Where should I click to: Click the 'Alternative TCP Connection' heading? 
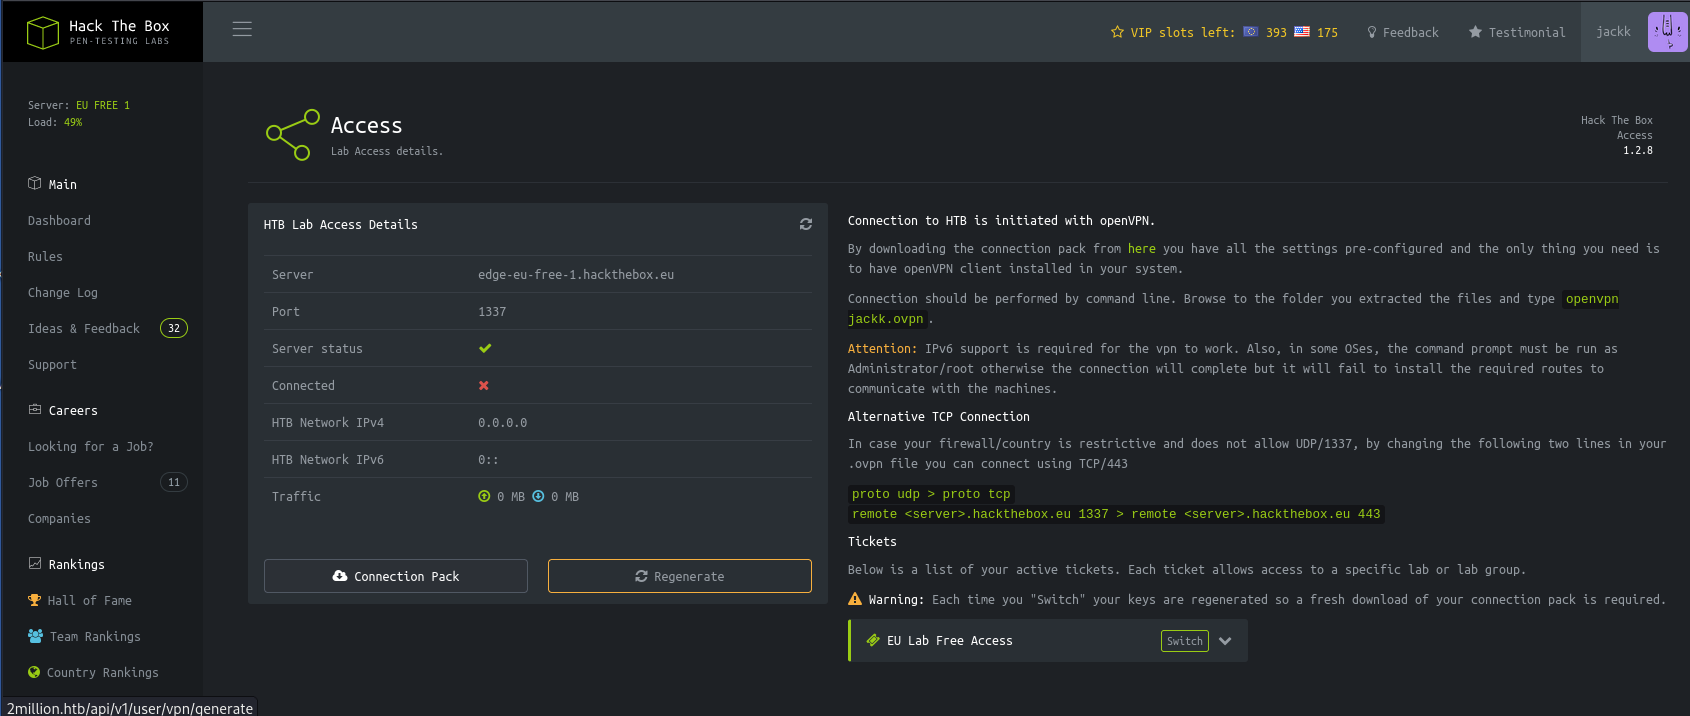(938, 417)
